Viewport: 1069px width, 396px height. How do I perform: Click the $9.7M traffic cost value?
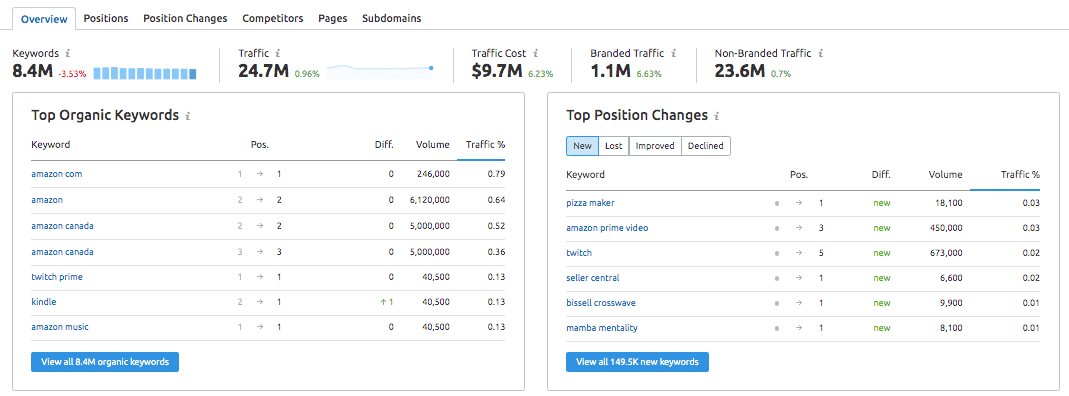497,70
